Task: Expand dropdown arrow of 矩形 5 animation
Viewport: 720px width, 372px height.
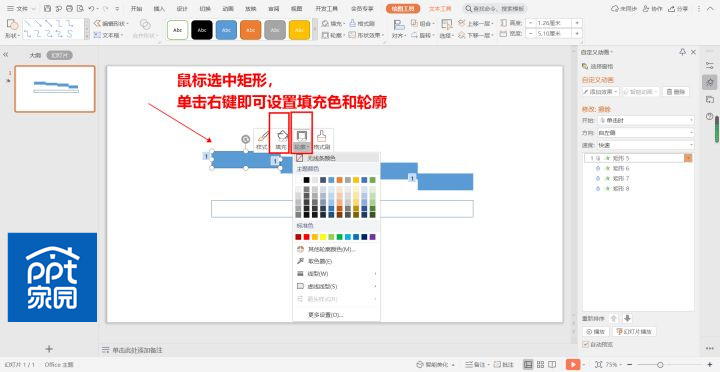Action: tap(688, 158)
